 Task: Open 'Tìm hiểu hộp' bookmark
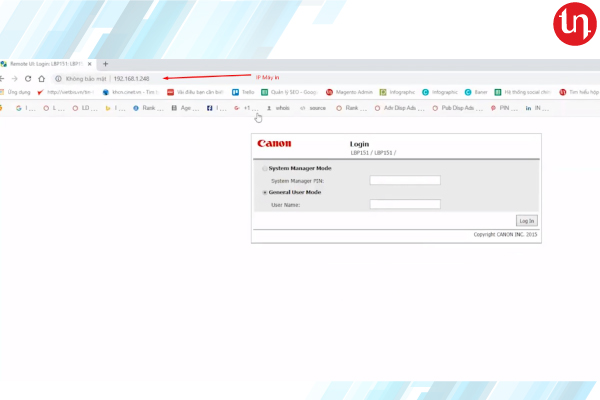(579, 92)
